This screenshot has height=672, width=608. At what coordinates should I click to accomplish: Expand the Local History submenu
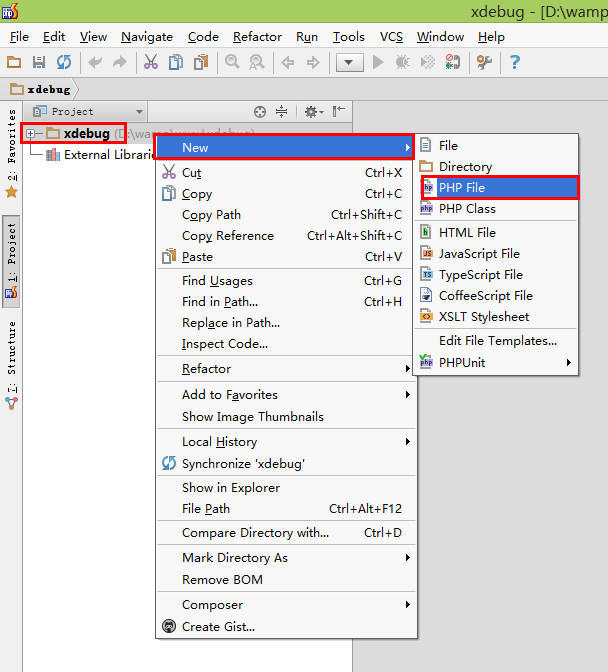click(286, 442)
